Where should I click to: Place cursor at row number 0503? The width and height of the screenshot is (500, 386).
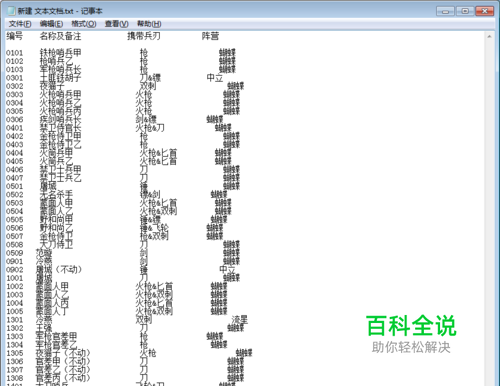click(x=15, y=203)
